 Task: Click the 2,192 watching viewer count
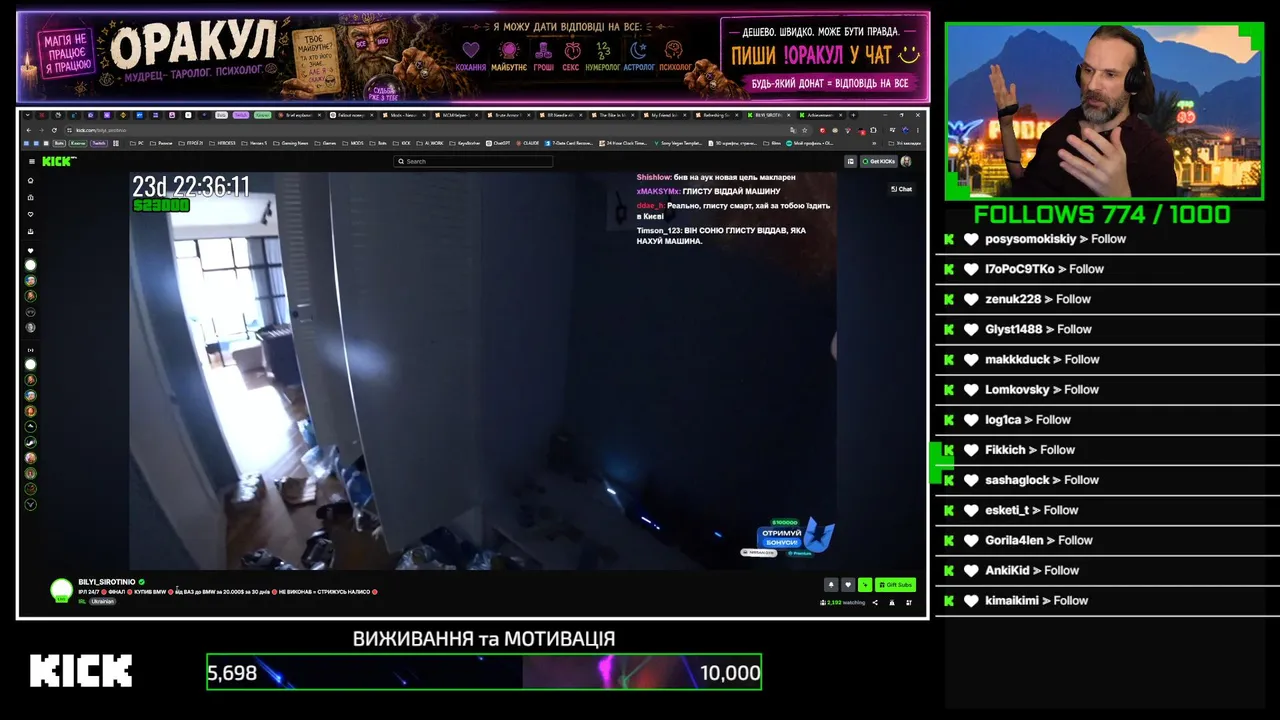843,603
